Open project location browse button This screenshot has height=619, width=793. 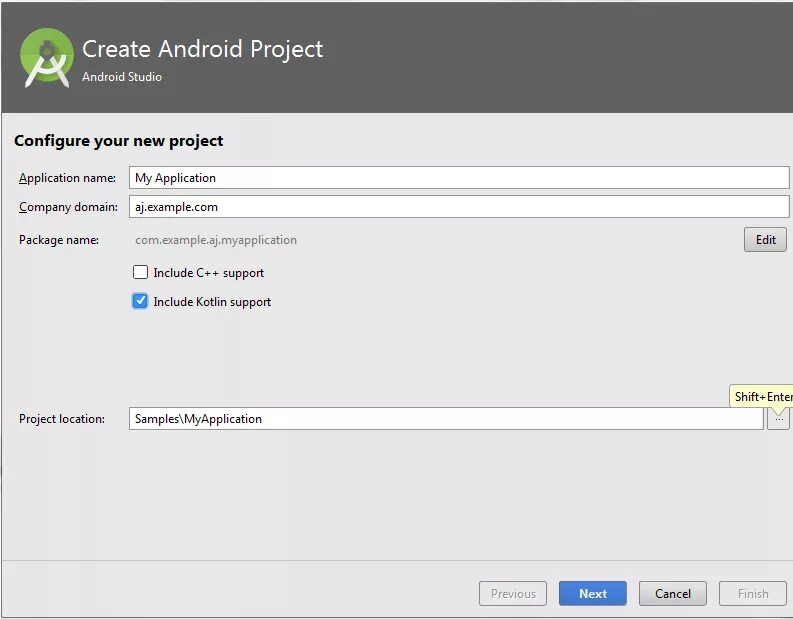[778, 419]
